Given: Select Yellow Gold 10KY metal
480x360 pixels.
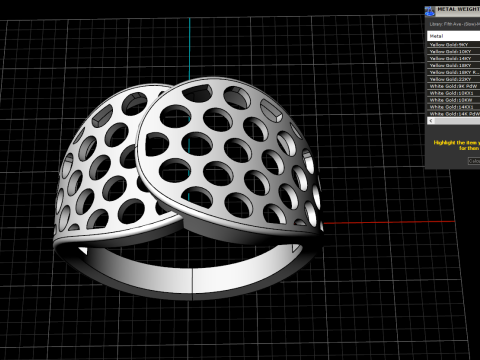Looking at the screenshot, I should pyautogui.click(x=454, y=52).
